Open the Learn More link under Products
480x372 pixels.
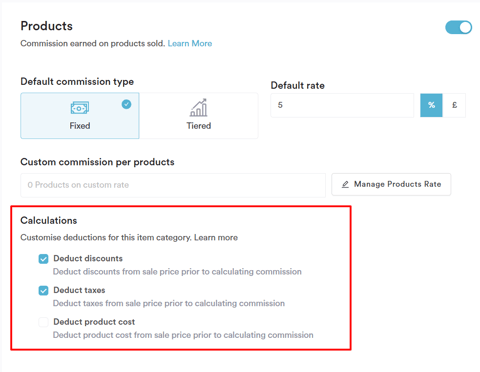(x=190, y=43)
